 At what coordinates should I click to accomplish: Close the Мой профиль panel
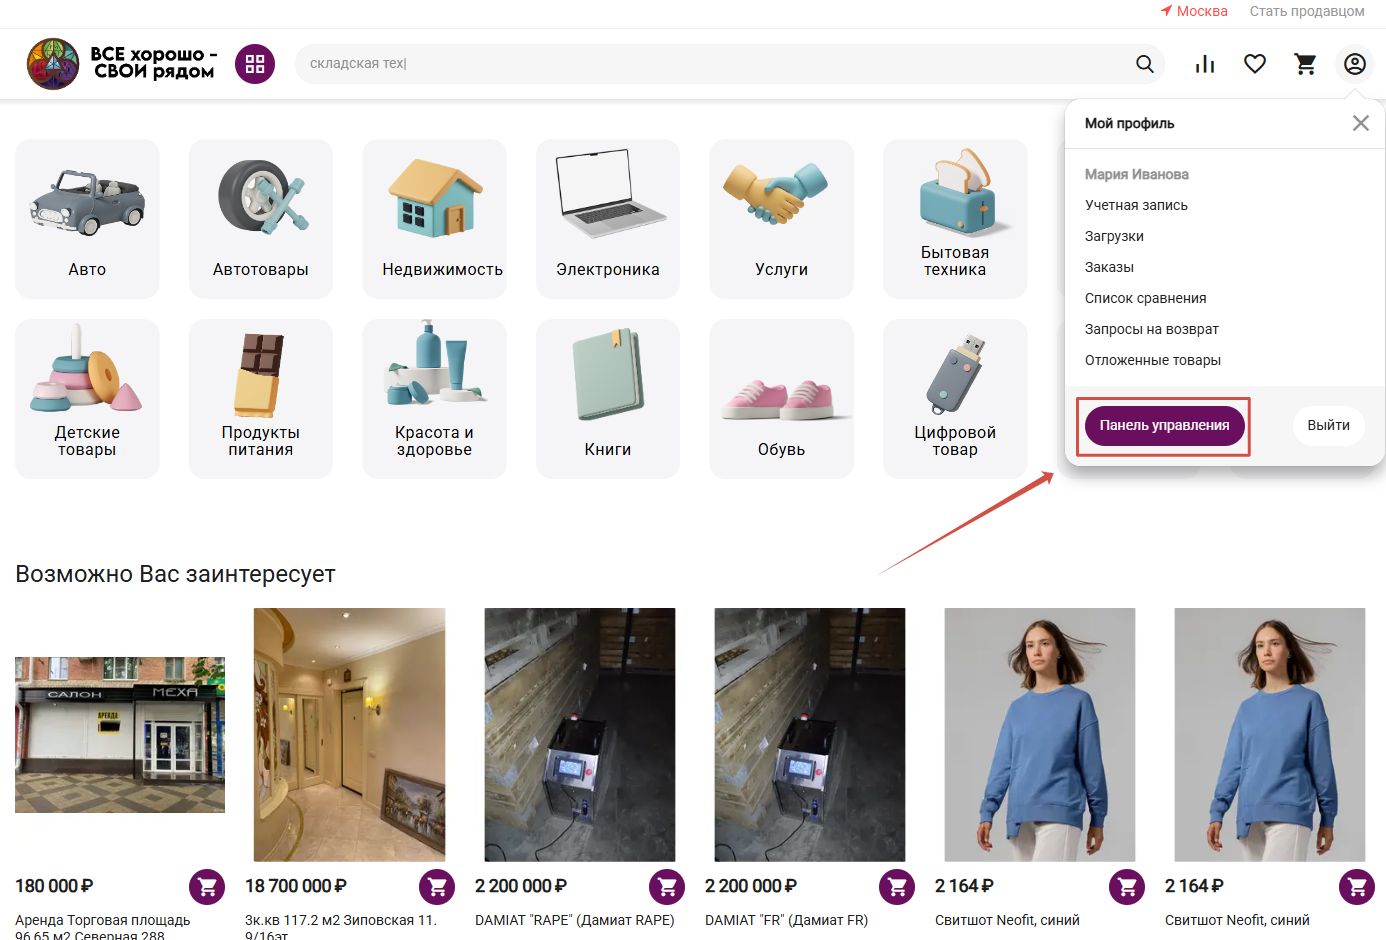(x=1360, y=123)
